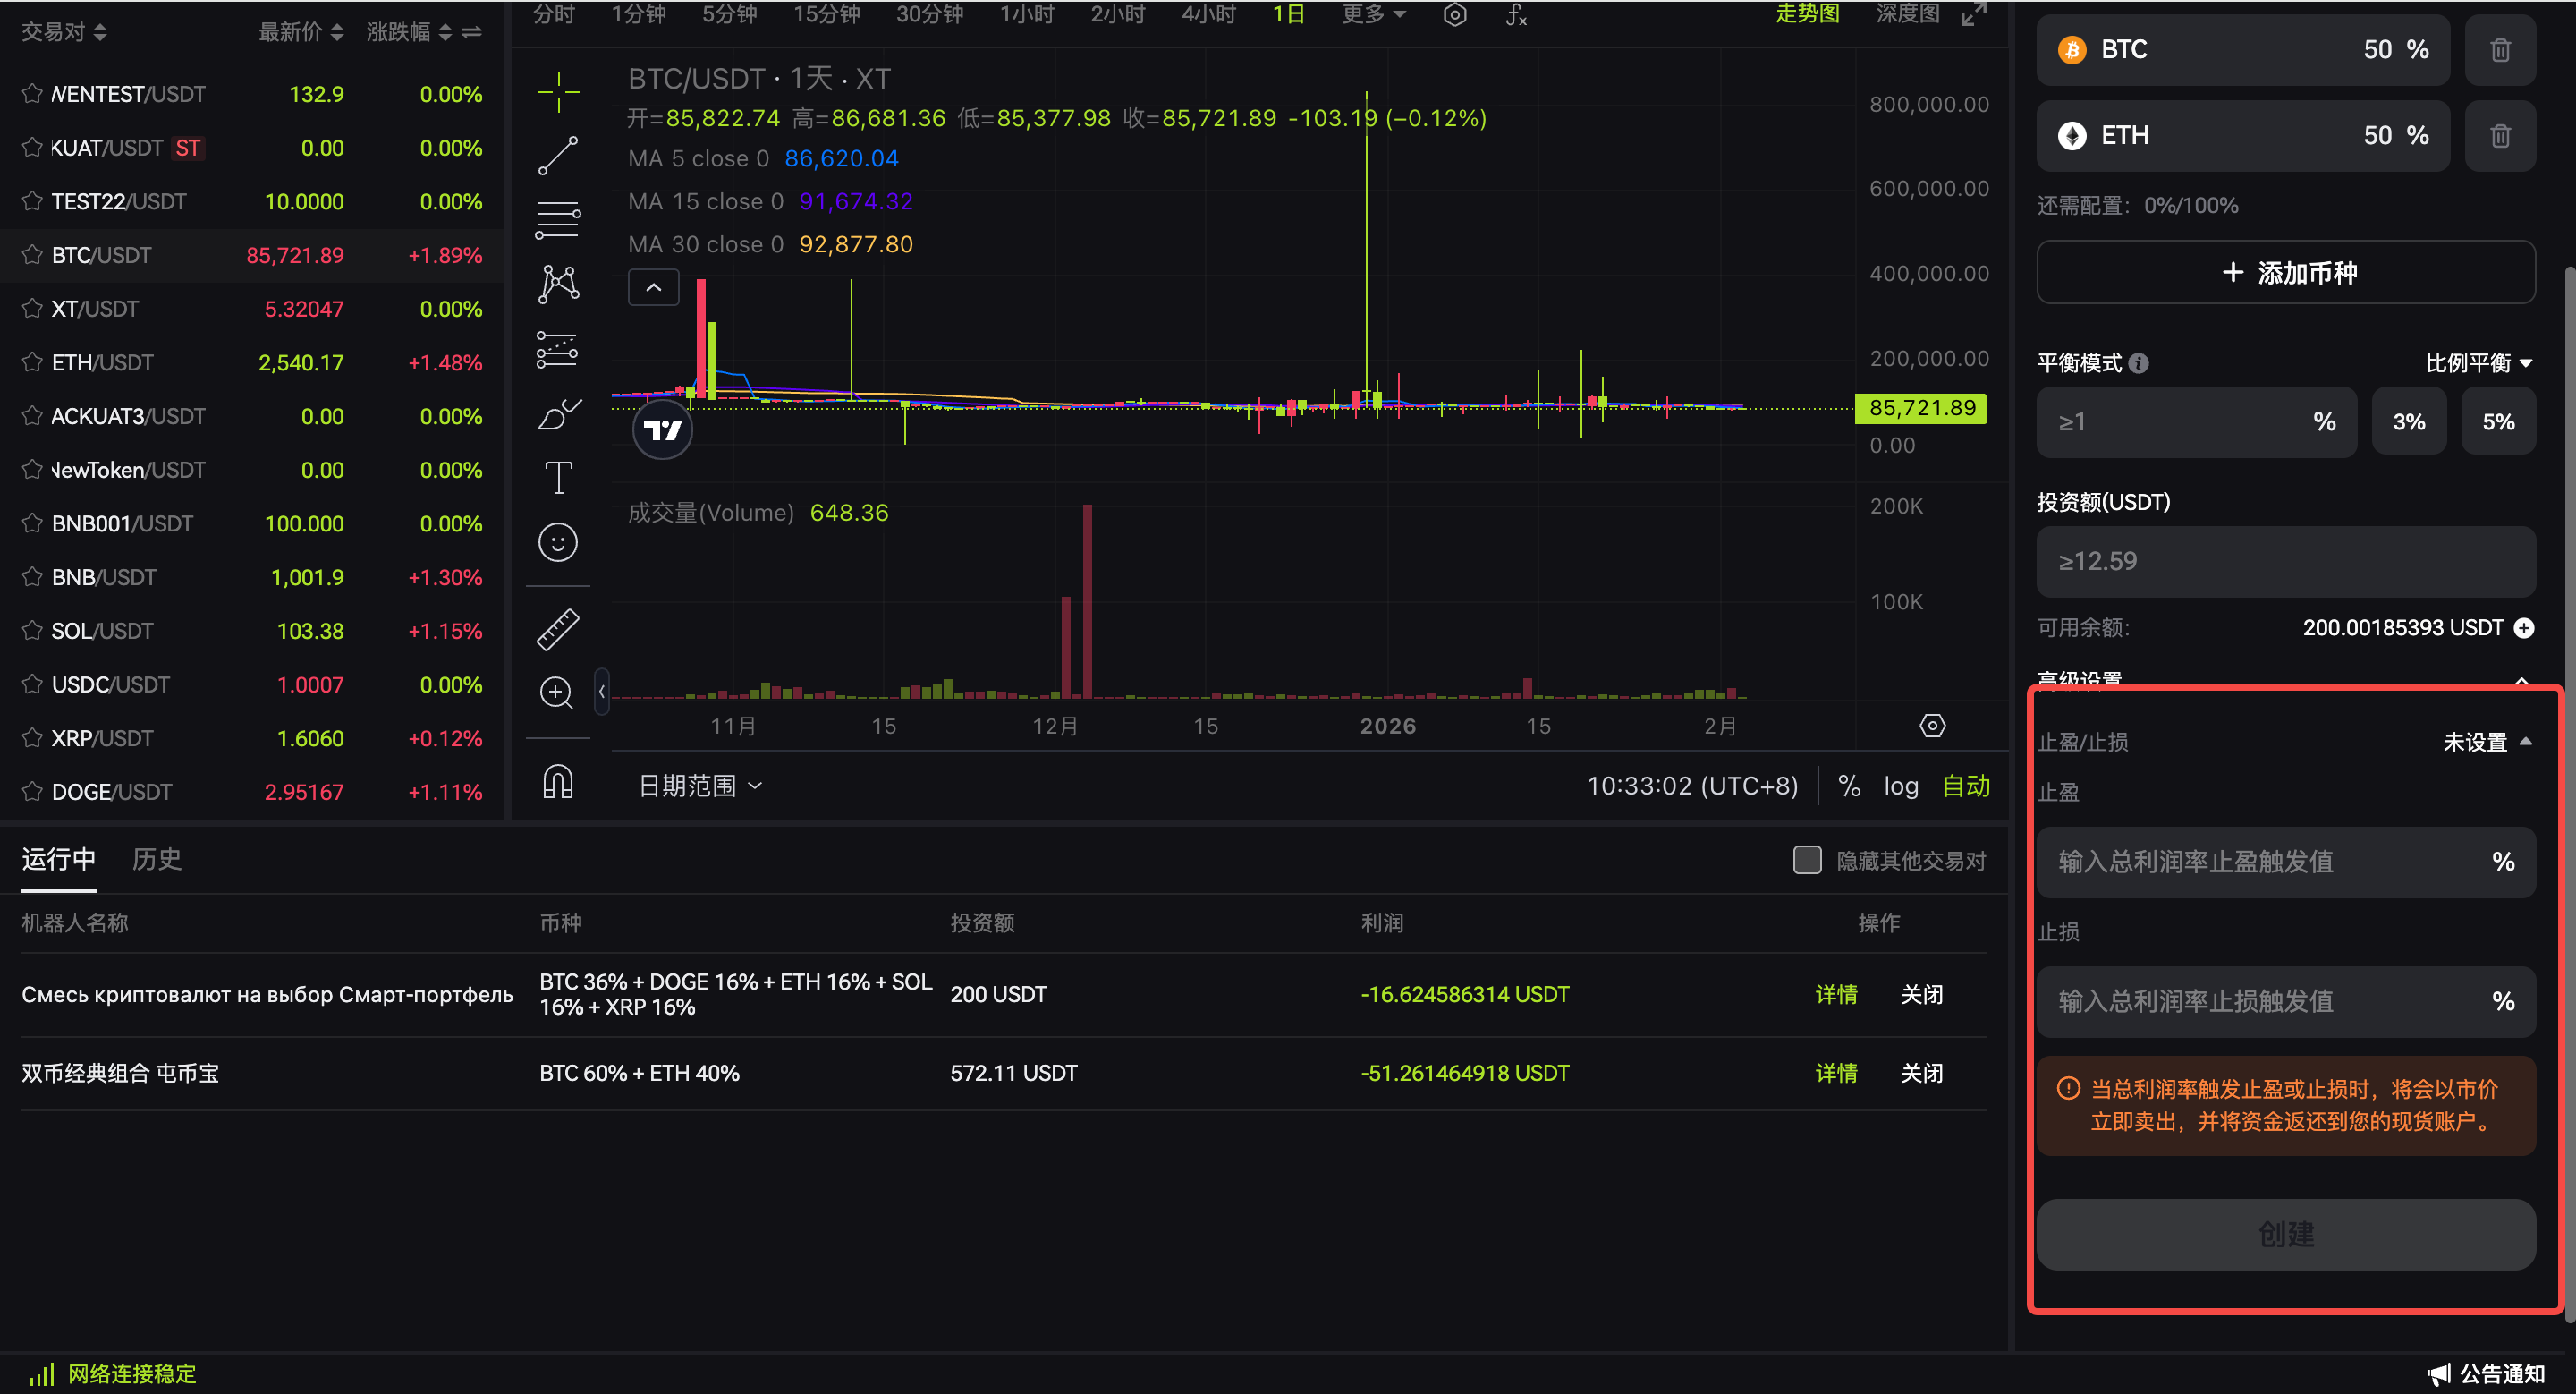The width and height of the screenshot is (2576, 1394).
Task: Select the text annotation tool
Action: (558, 478)
